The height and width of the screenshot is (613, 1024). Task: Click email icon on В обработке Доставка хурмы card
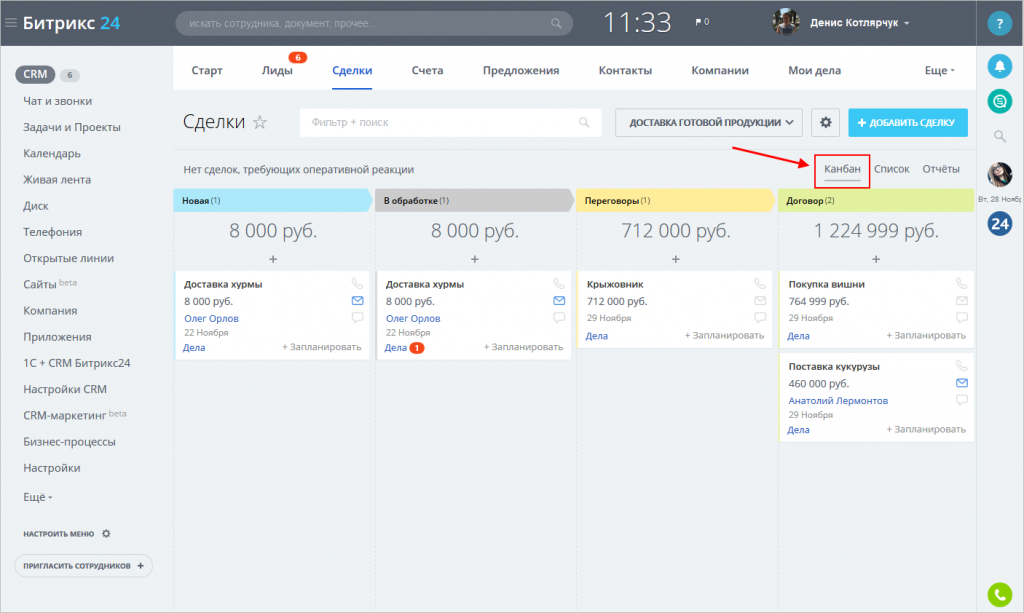[x=559, y=300]
